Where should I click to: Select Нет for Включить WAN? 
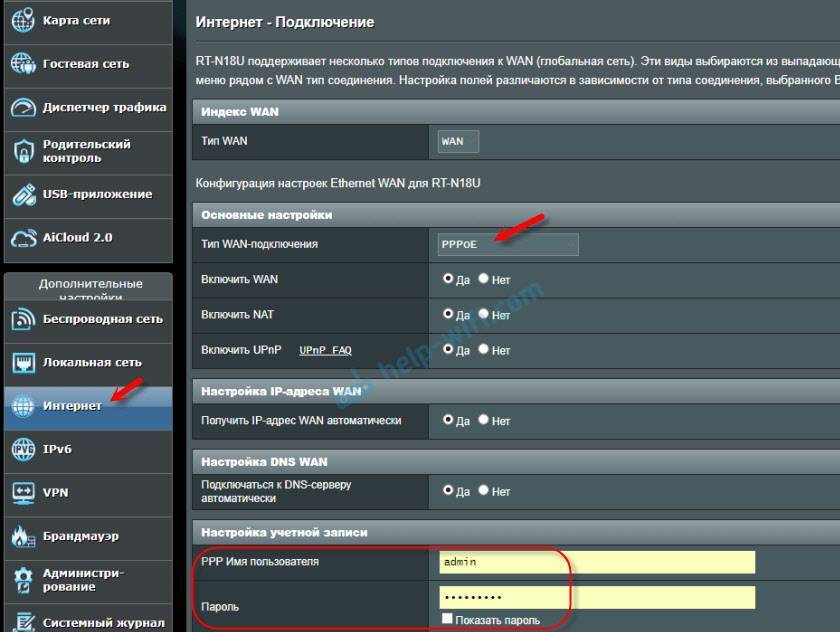tap(484, 279)
